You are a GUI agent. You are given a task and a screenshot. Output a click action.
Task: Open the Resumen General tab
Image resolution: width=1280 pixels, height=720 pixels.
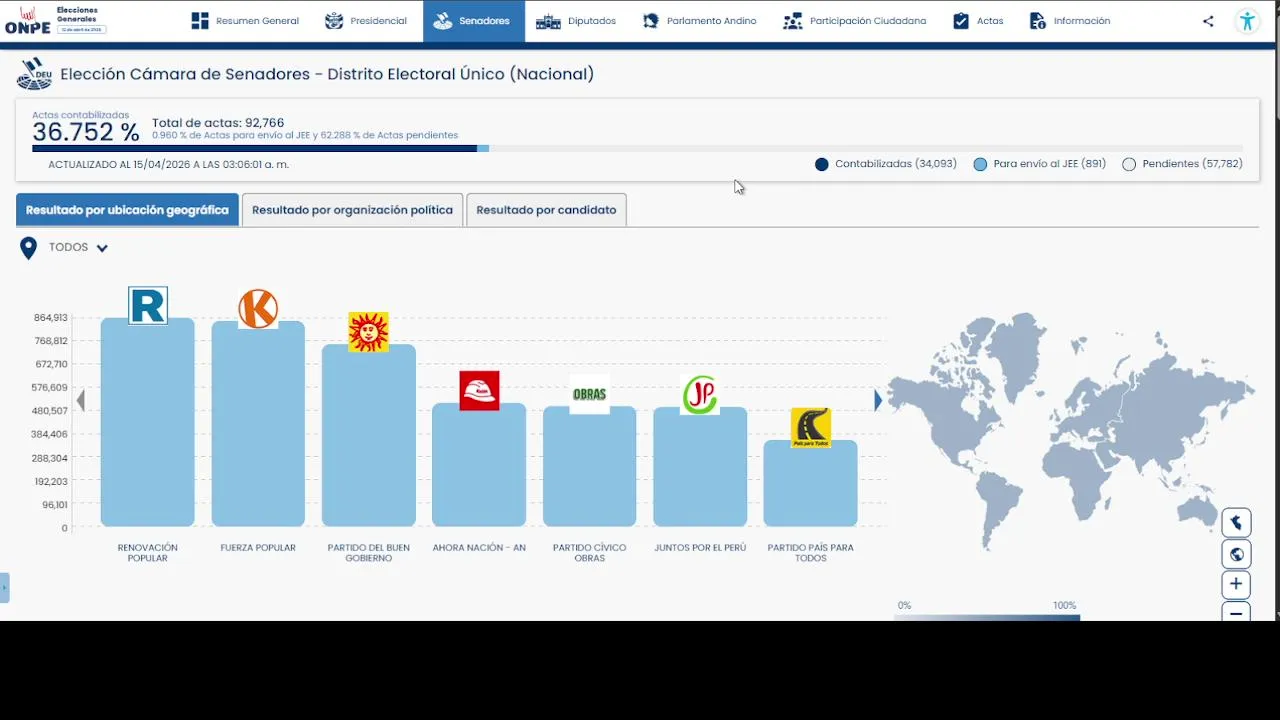pyautogui.click(x=245, y=21)
